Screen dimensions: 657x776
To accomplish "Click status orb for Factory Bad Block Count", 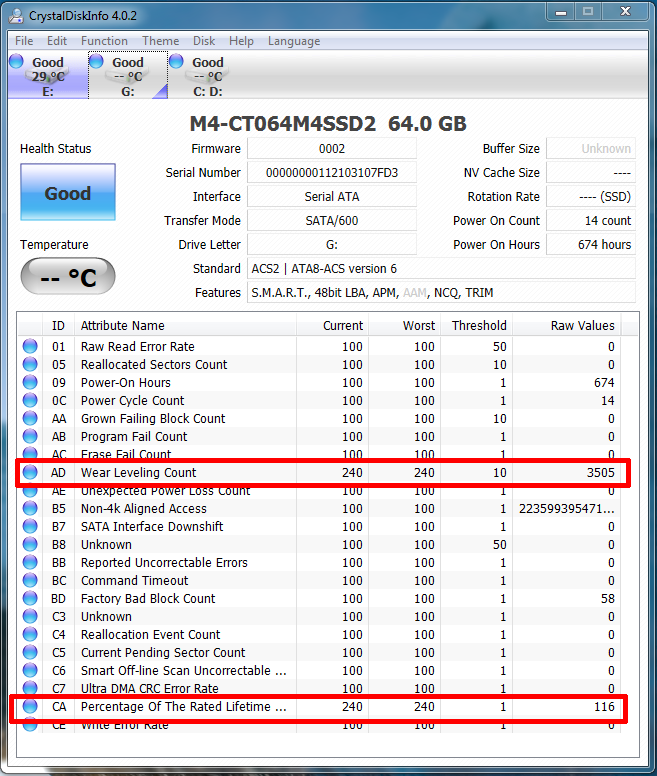I will 30,598.
